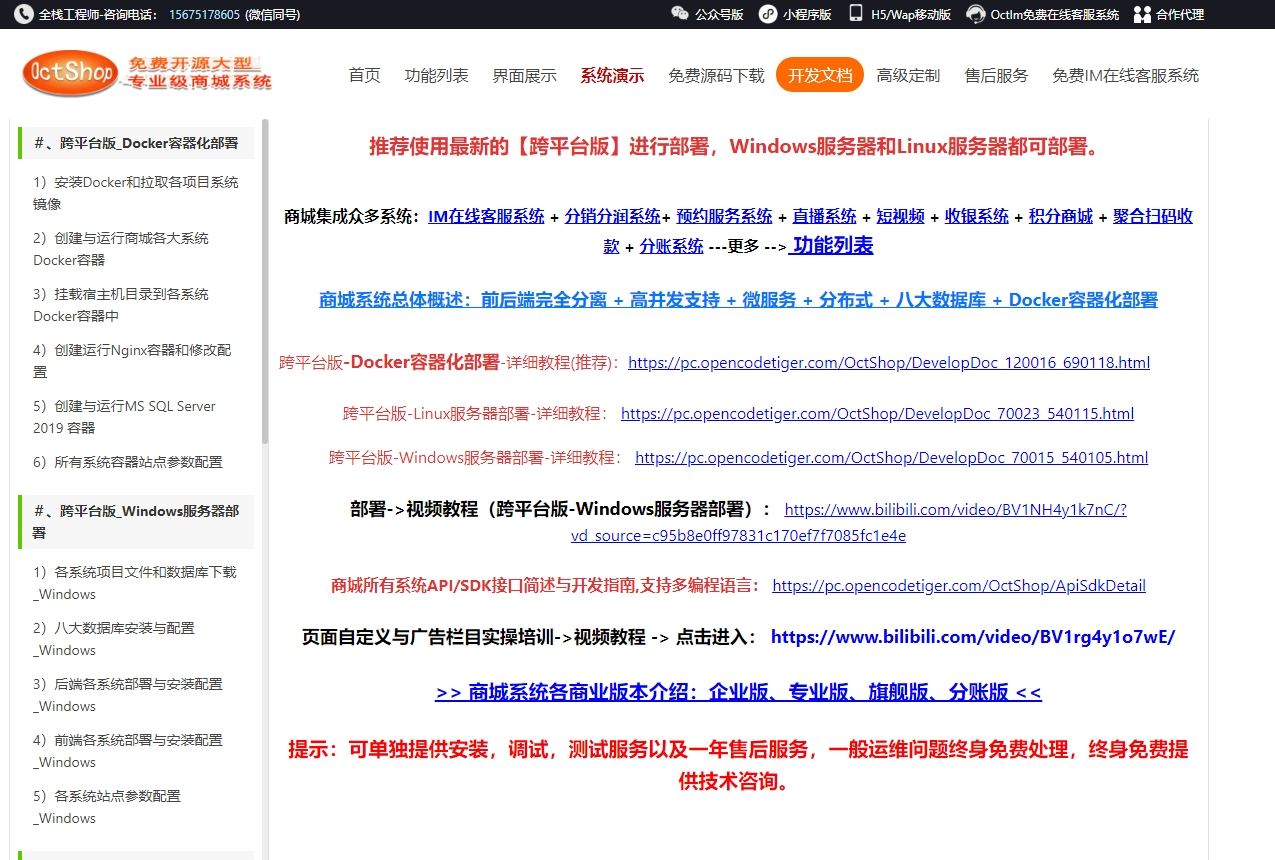
Task: Click the 合作代理 partners icon
Action: [1142, 14]
